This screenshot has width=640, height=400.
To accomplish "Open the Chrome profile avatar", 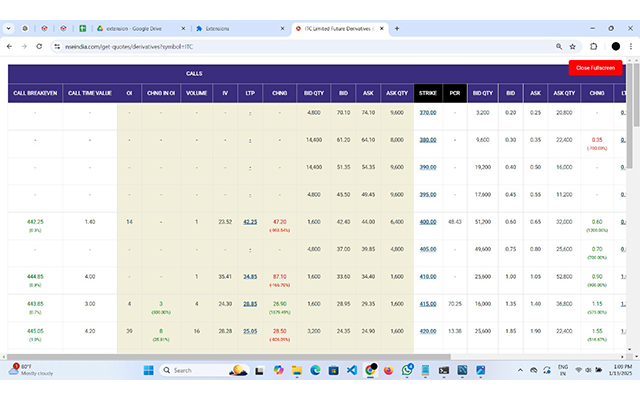I will point(616,47).
